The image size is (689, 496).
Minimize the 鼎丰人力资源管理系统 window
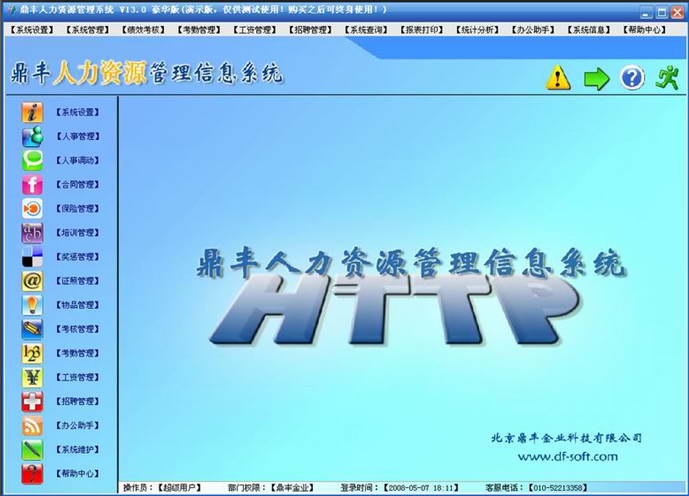coord(645,13)
